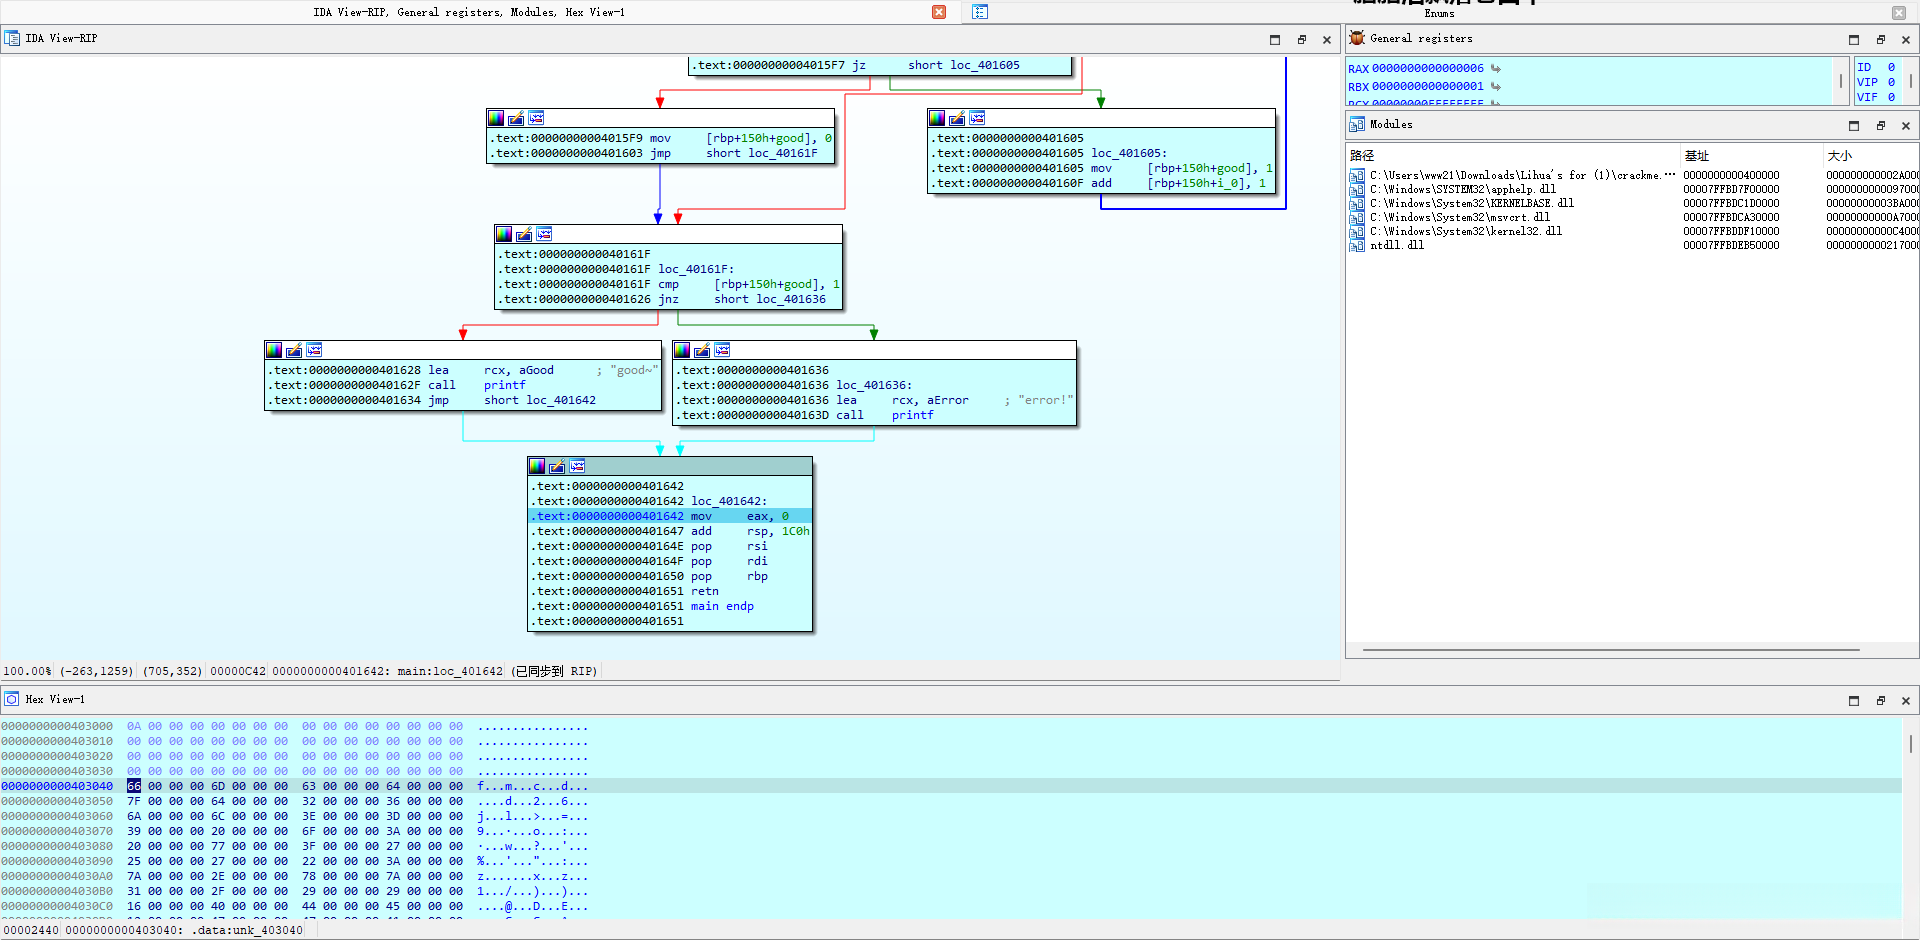Sort modules by 基址 column header
Viewport: 1920px width, 940px height.
(1697, 156)
